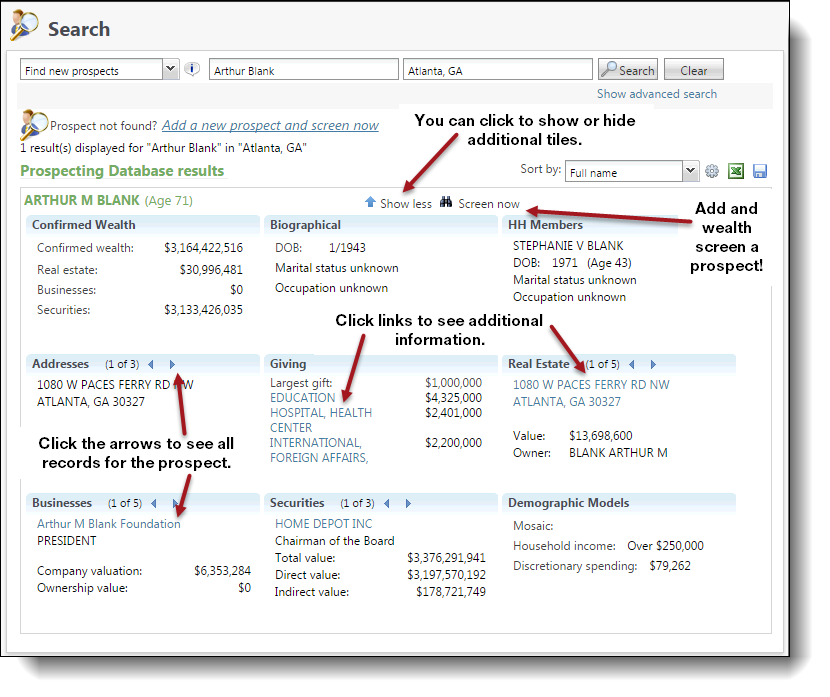Click the info icon beside prospect search dropdown
This screenshot has width=830, height=697.
[x=191, y=69]
